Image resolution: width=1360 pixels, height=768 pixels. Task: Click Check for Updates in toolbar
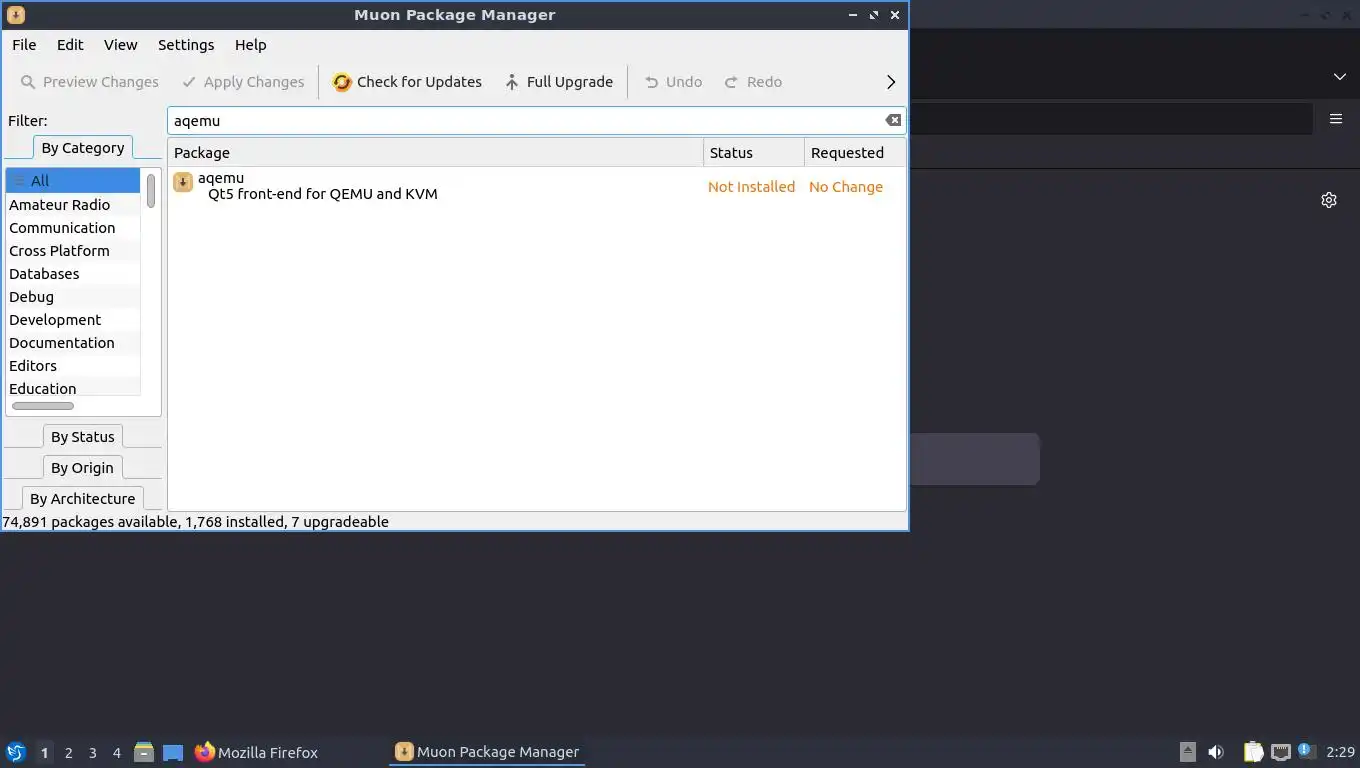407,82
